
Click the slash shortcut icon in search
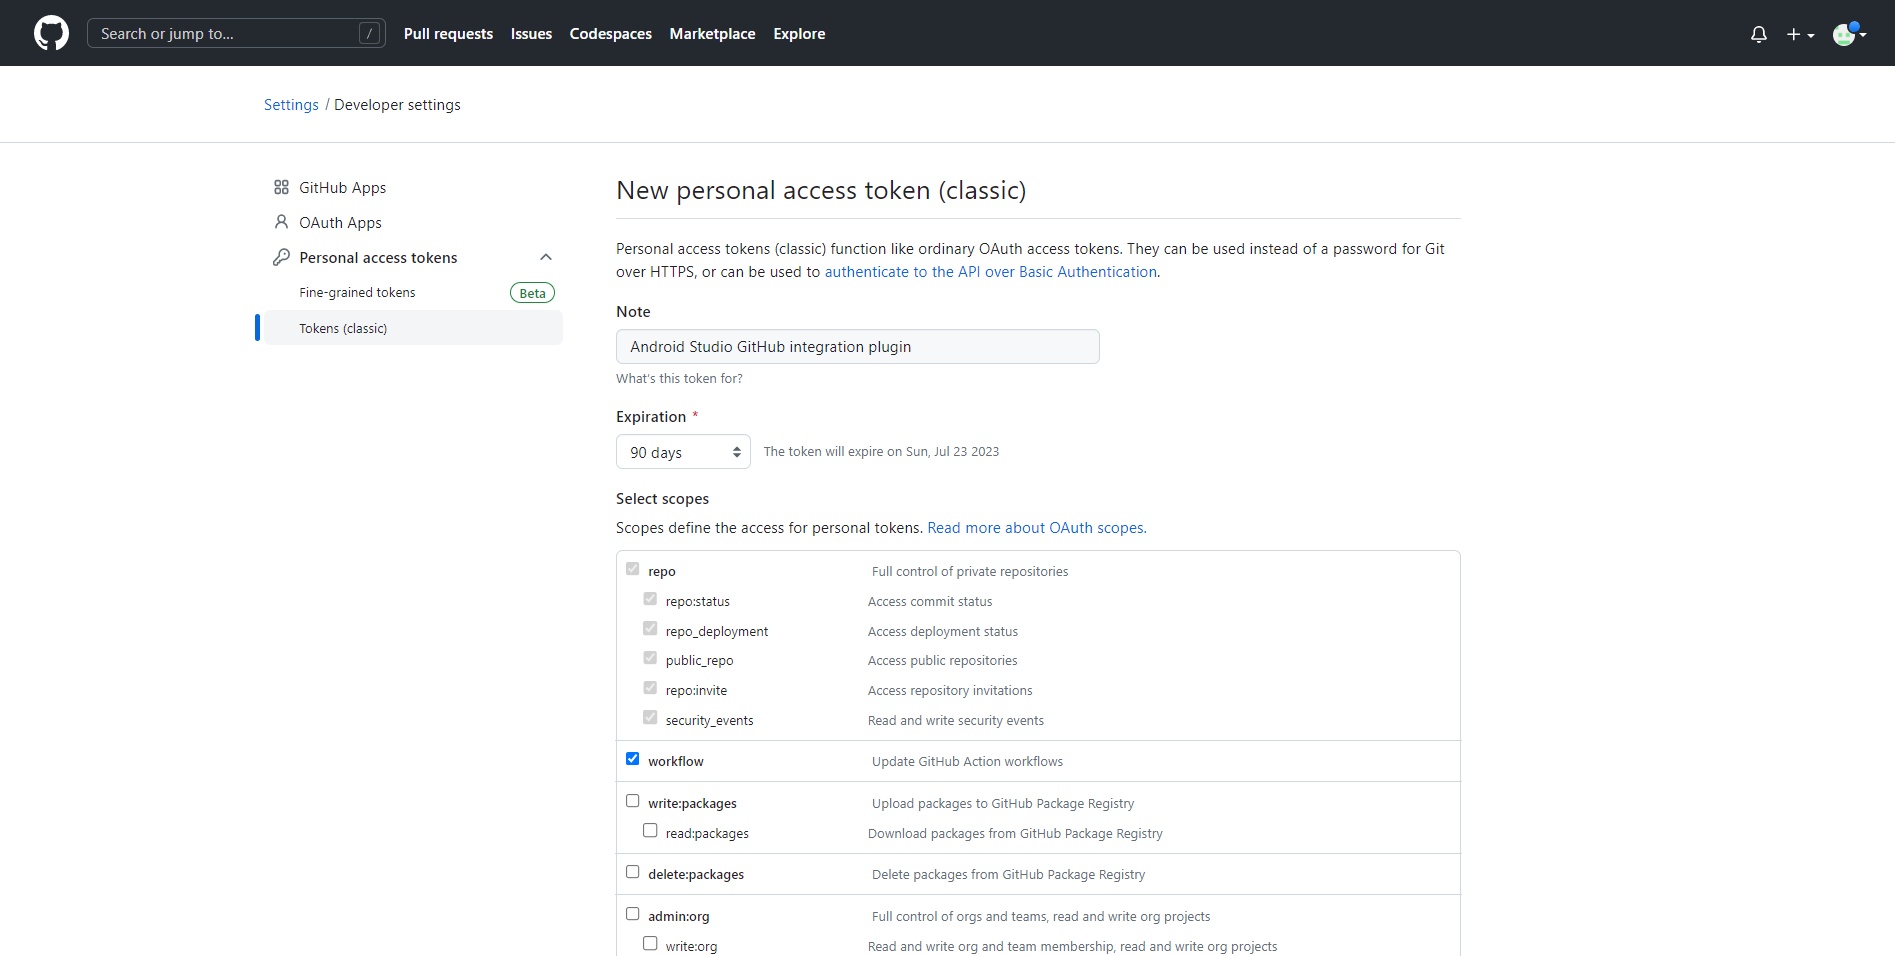click(369, 33)
